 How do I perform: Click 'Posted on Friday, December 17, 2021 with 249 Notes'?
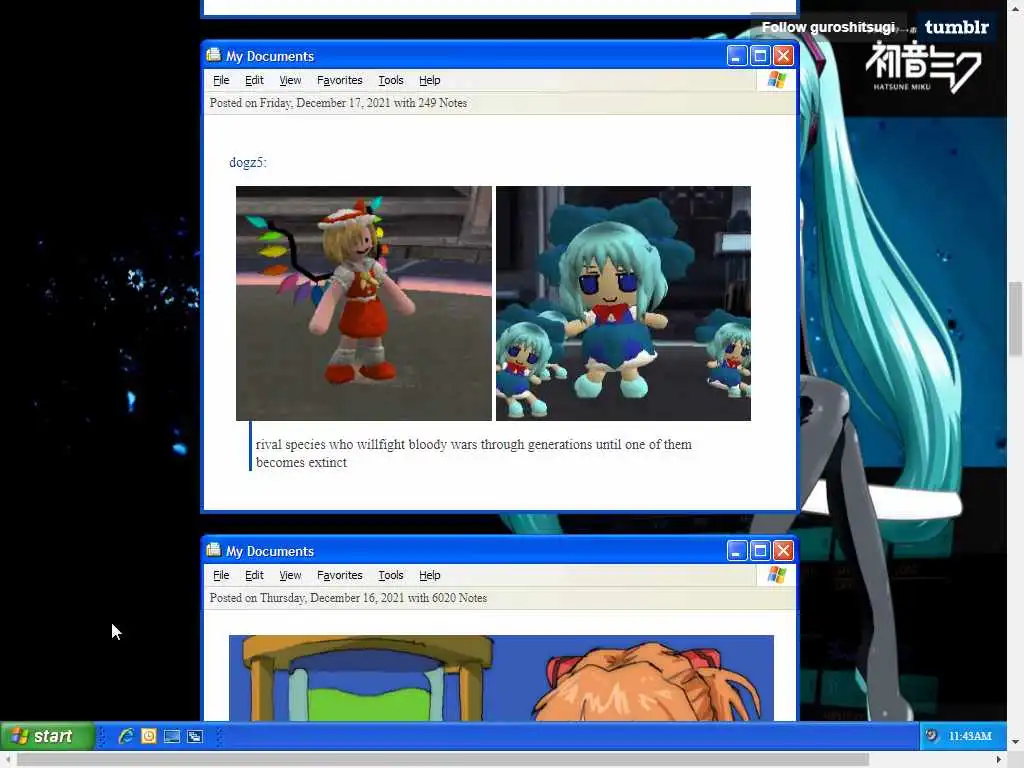click(338, 103)
